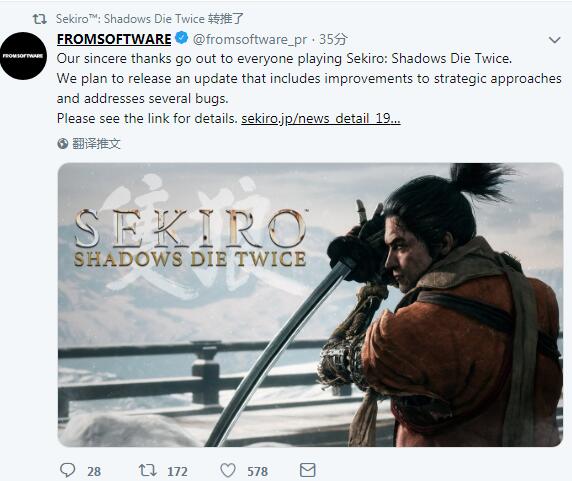Viewport: 572px width, 481px height.
Task: Like the tweet with heart icon
Action: [x=228, y=470]
